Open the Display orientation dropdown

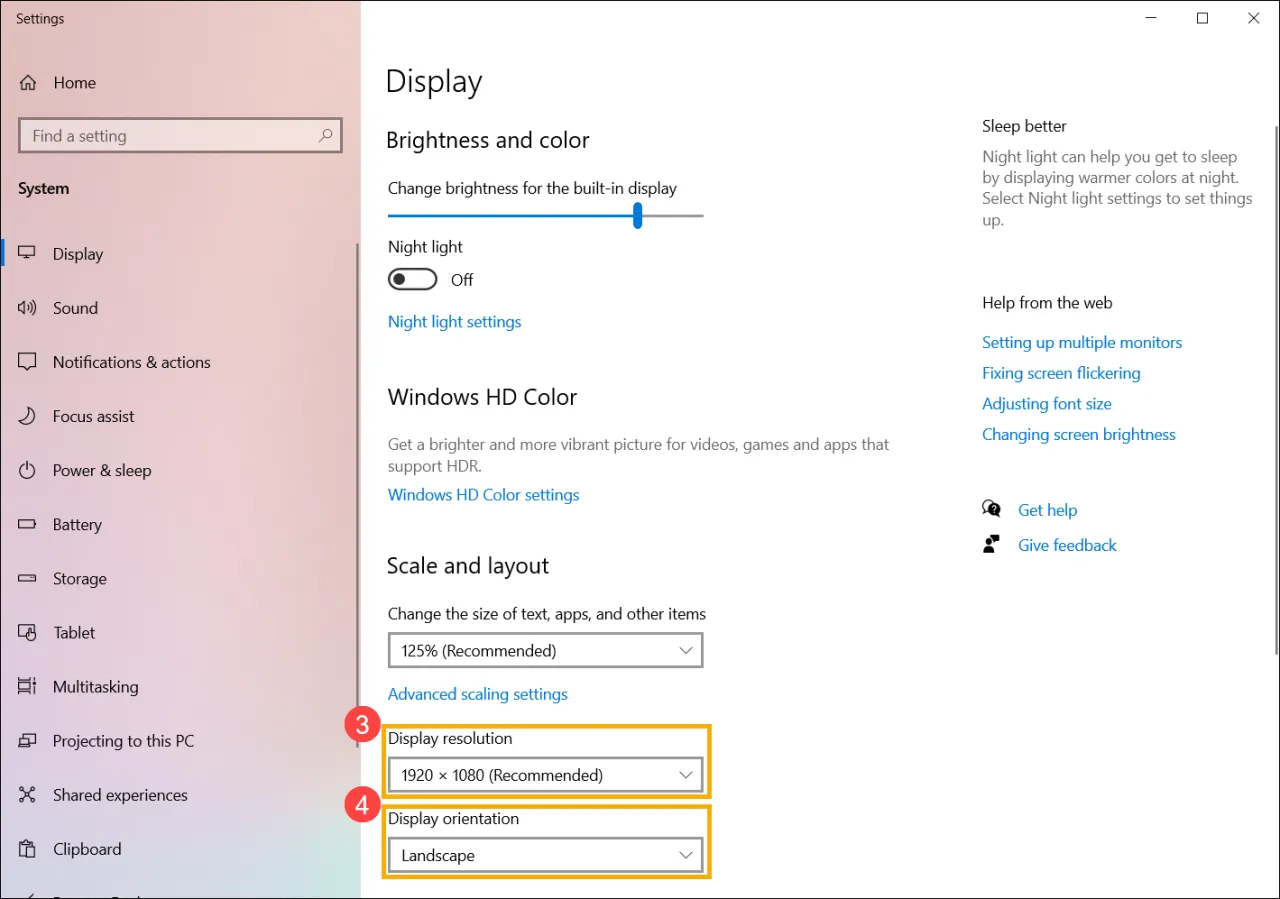click(545, 854)
